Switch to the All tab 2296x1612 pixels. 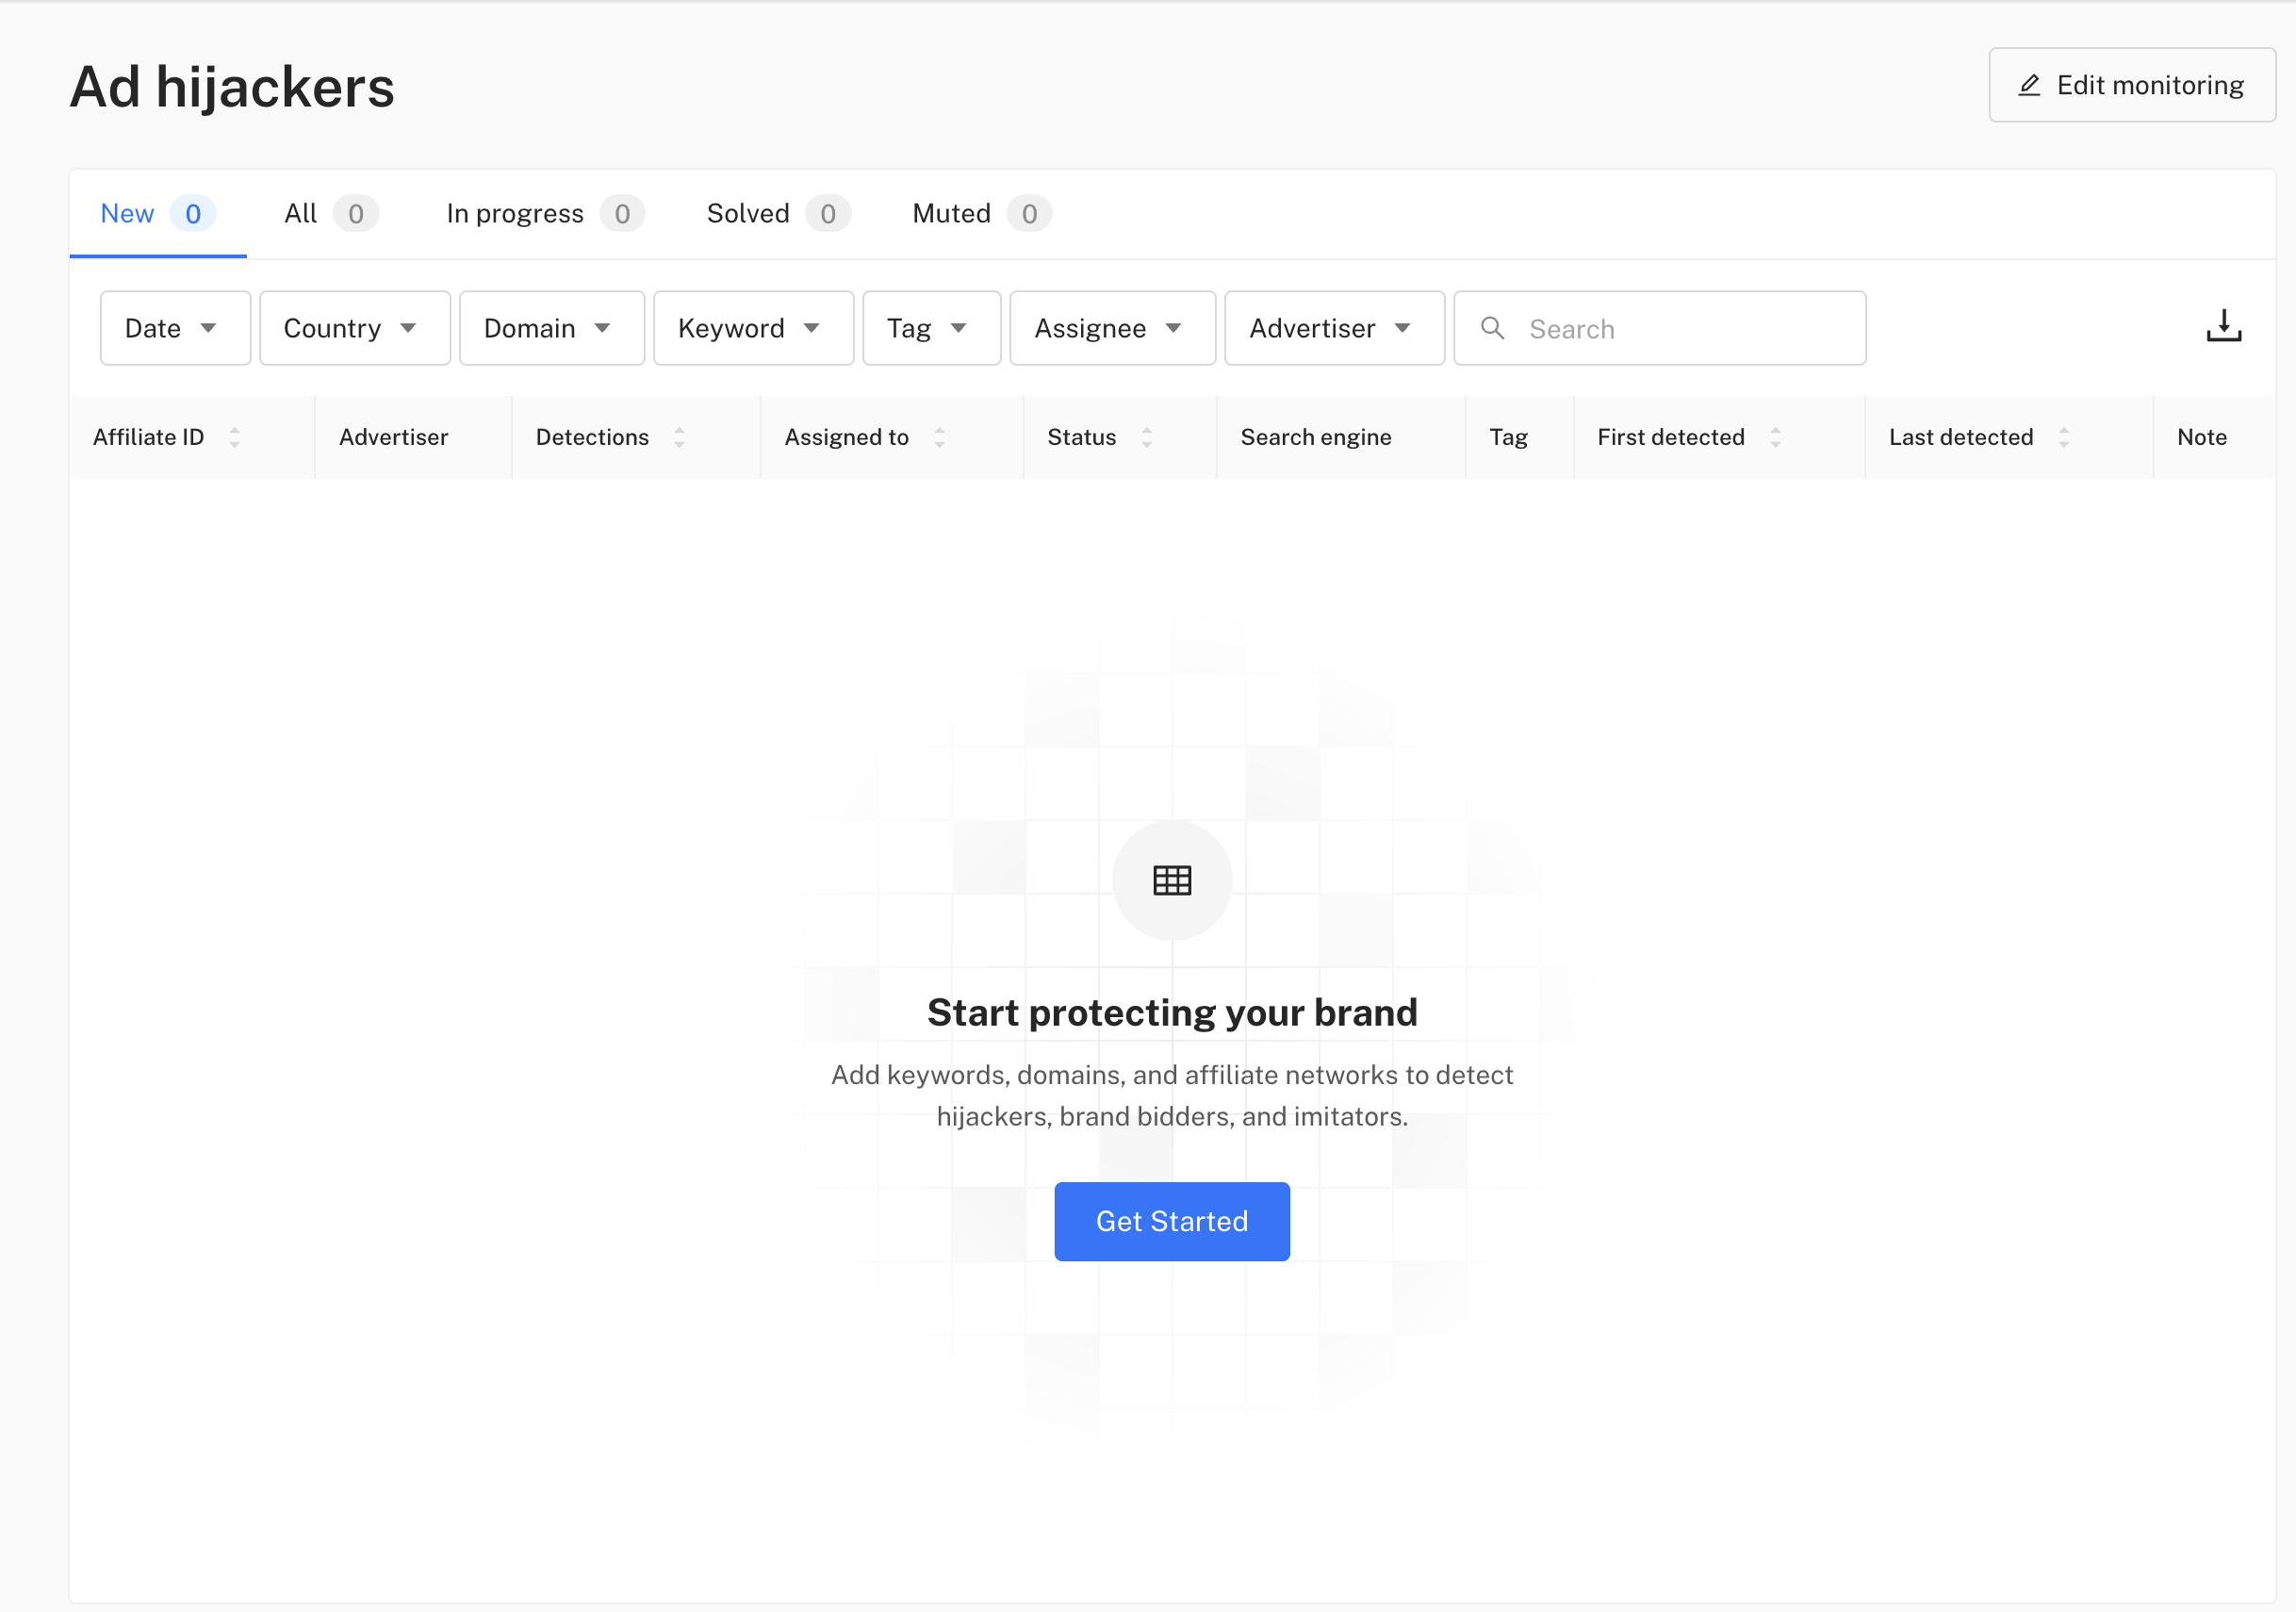pos(331,214)
